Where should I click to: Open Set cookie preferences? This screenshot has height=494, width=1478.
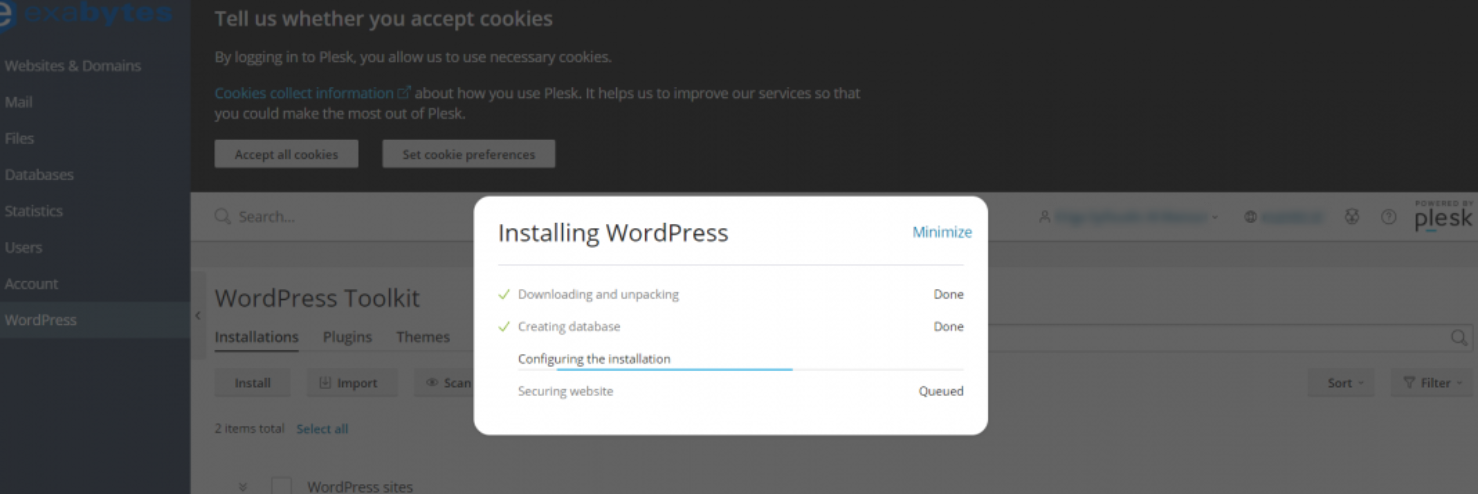(468, 154)
